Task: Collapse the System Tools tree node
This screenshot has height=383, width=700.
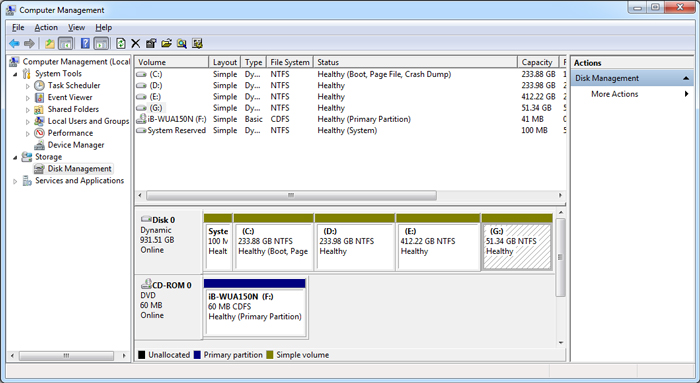Action: tap(15, 74)
